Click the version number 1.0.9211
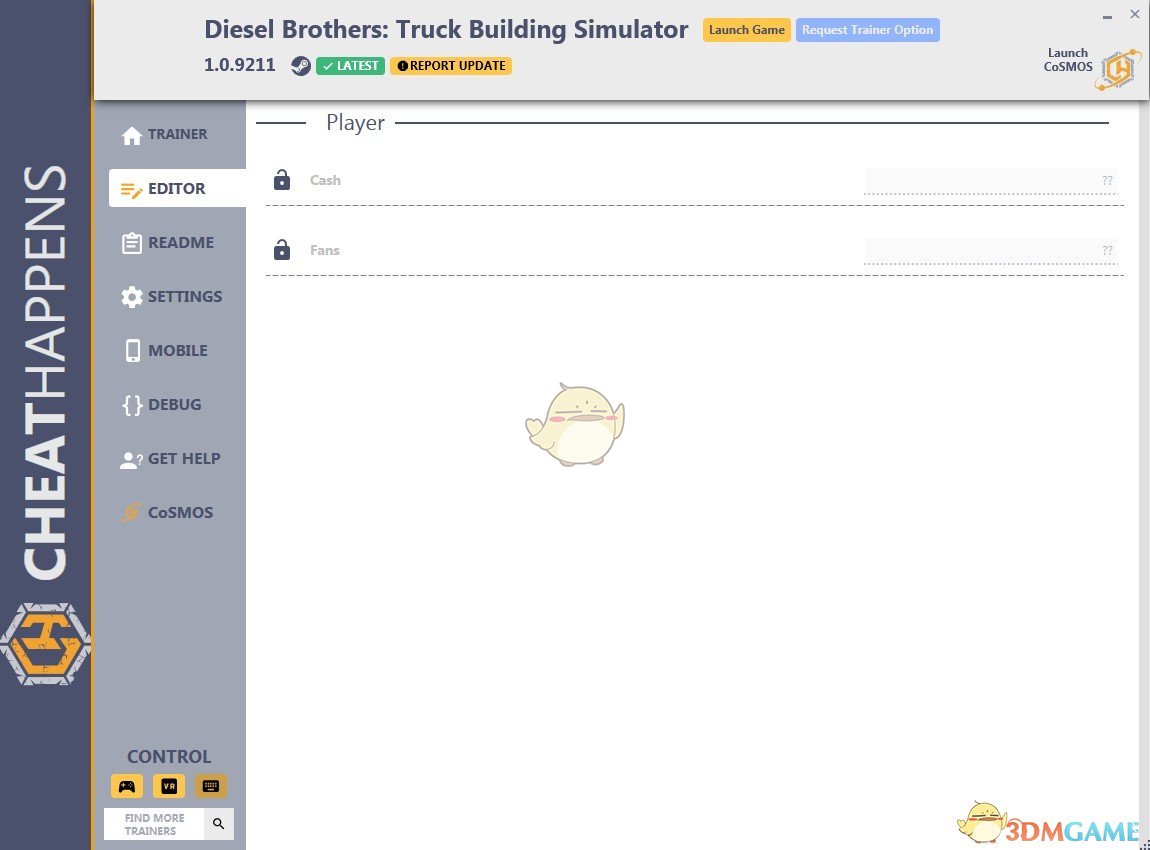Screen dimensions: 1150x850 pos(240,65)
